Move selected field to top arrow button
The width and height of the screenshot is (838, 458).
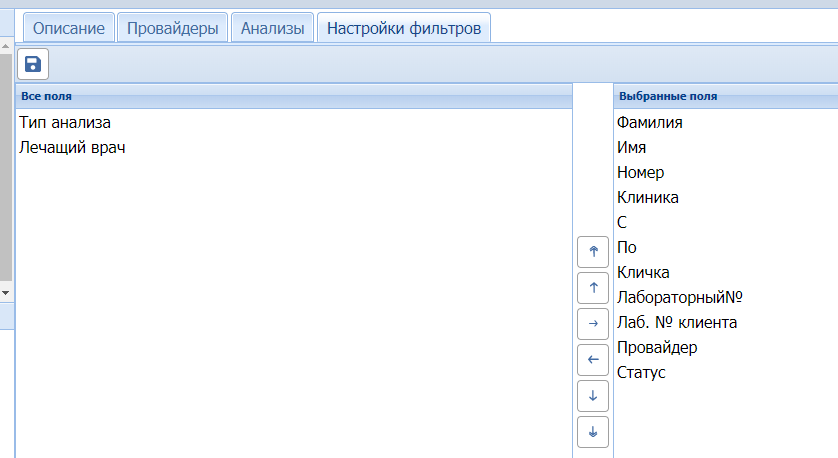pyautogui.click(x=593, y=251)
